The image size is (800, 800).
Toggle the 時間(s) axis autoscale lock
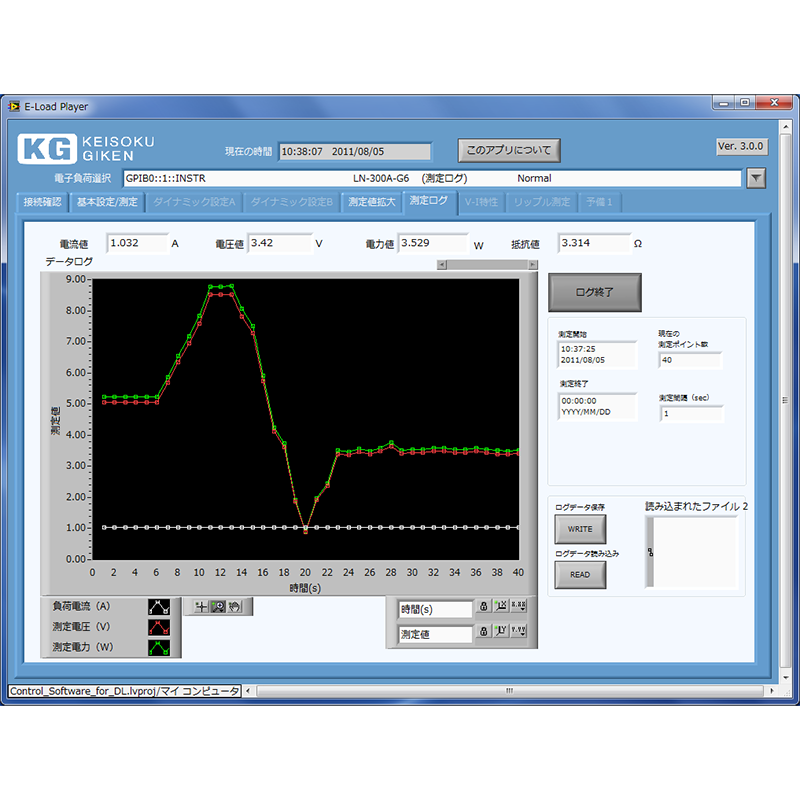tap(483, 607)
